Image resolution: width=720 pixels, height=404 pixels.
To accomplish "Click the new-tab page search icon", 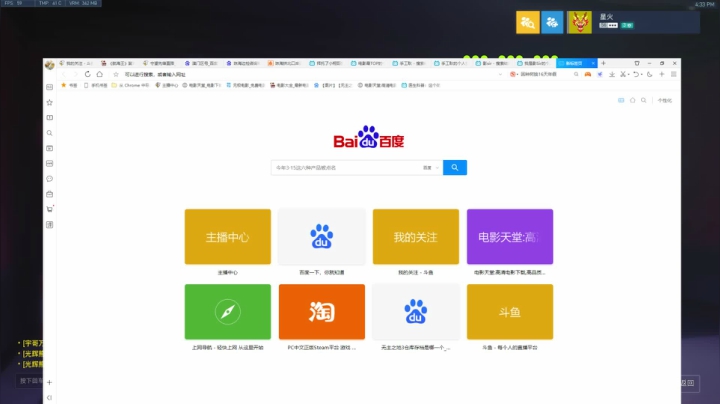I will 644,100.
